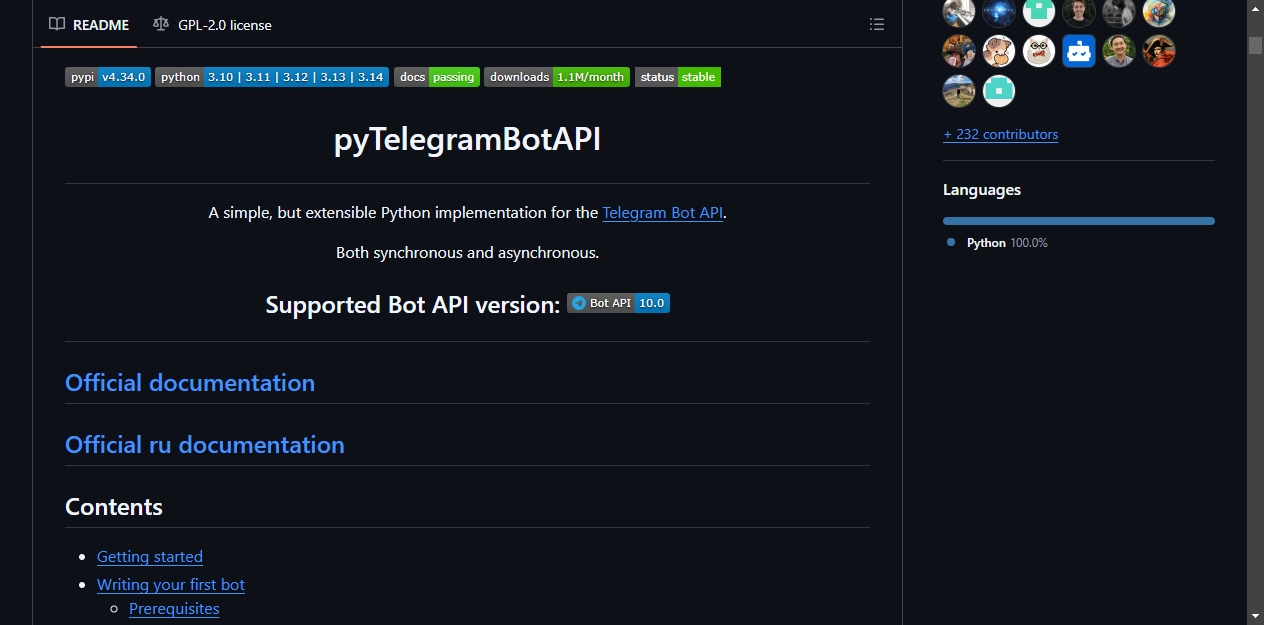Click the pyTelegramBotAPI heading

coord(467,140)
